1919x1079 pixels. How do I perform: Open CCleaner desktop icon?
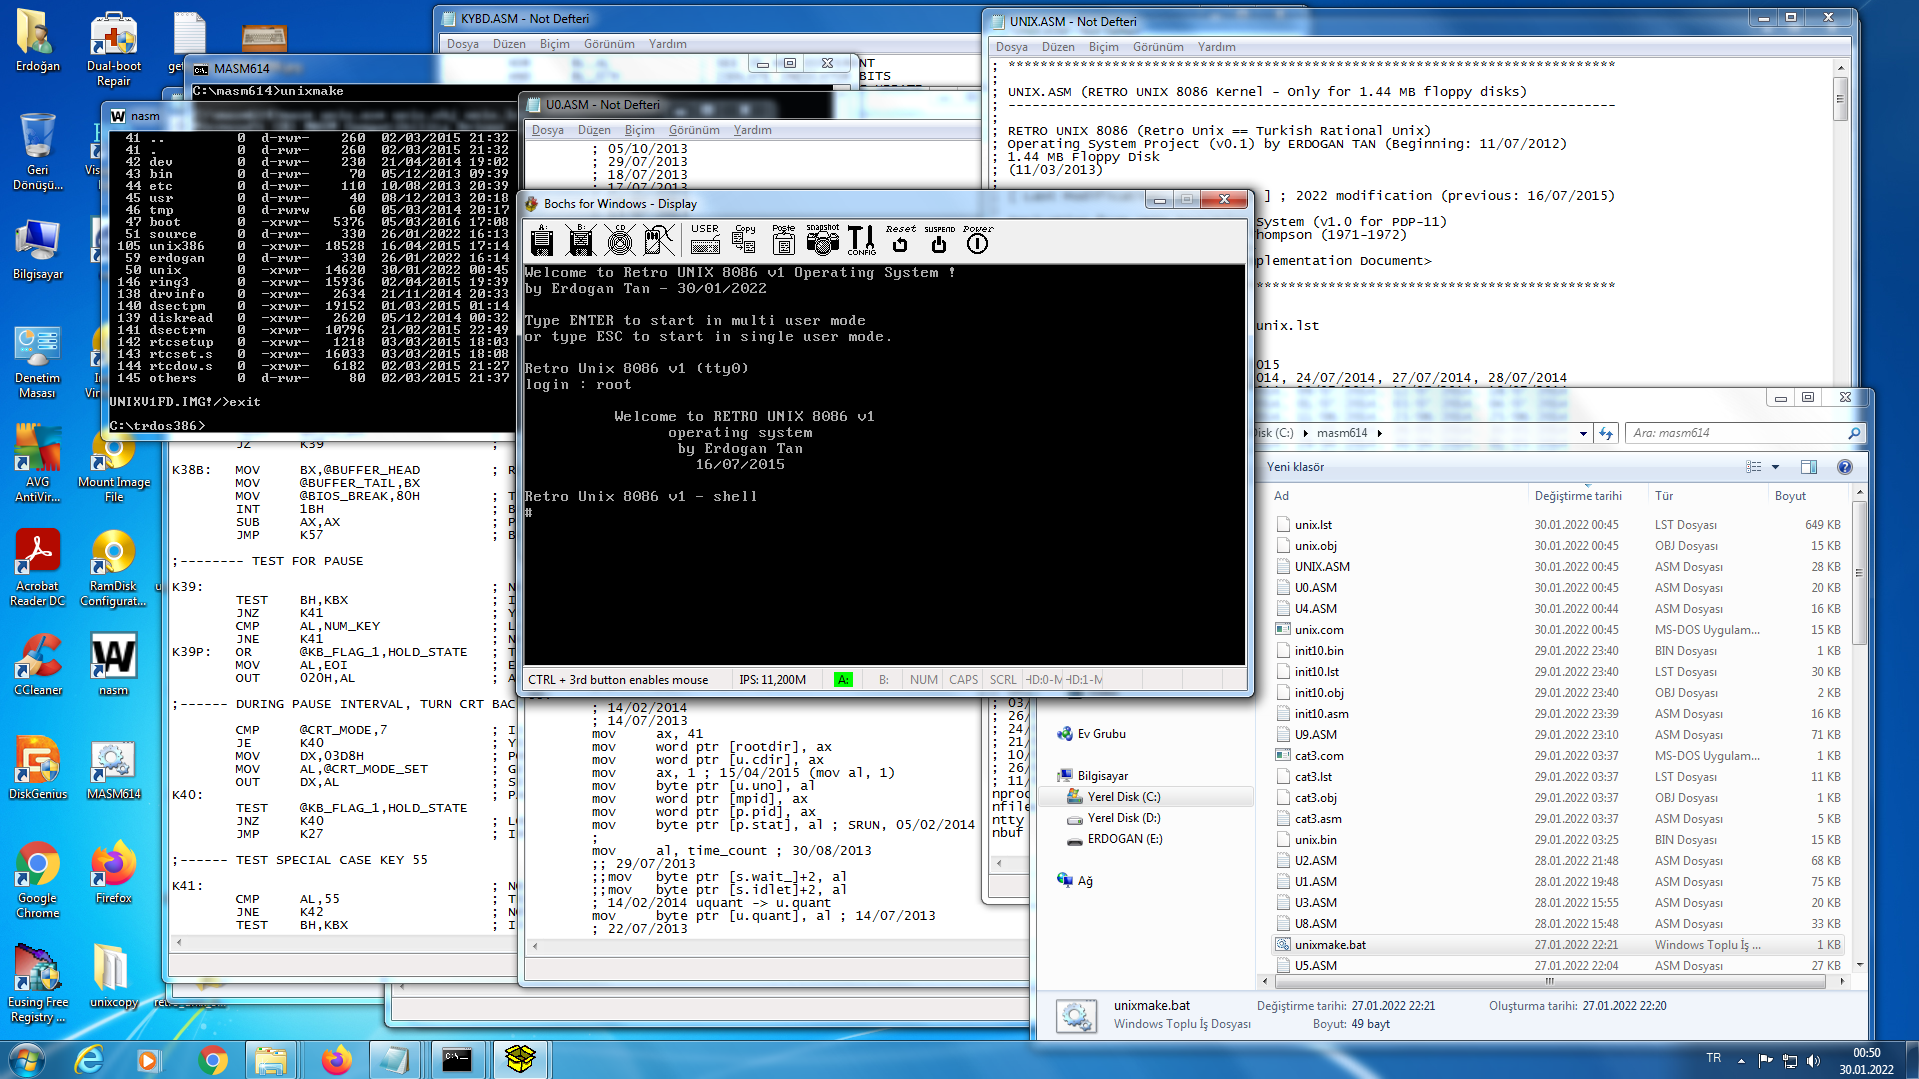click(x=37, y=666)
